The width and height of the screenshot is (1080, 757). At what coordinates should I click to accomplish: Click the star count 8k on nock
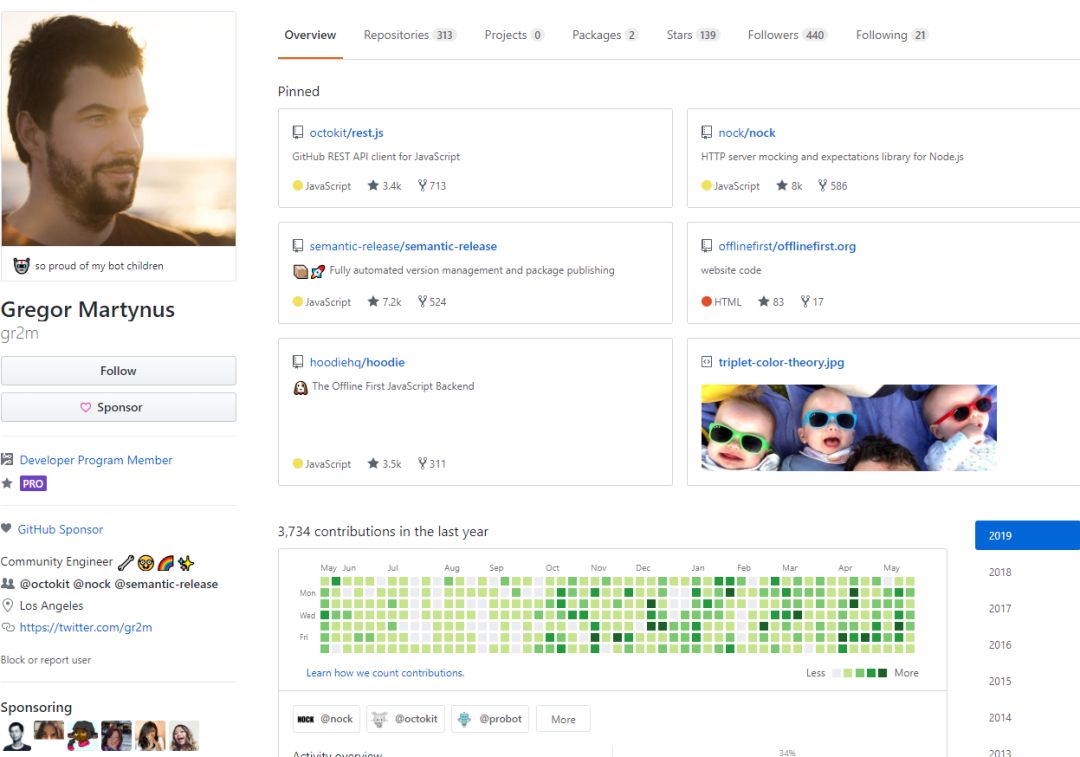tap(789, 185)
